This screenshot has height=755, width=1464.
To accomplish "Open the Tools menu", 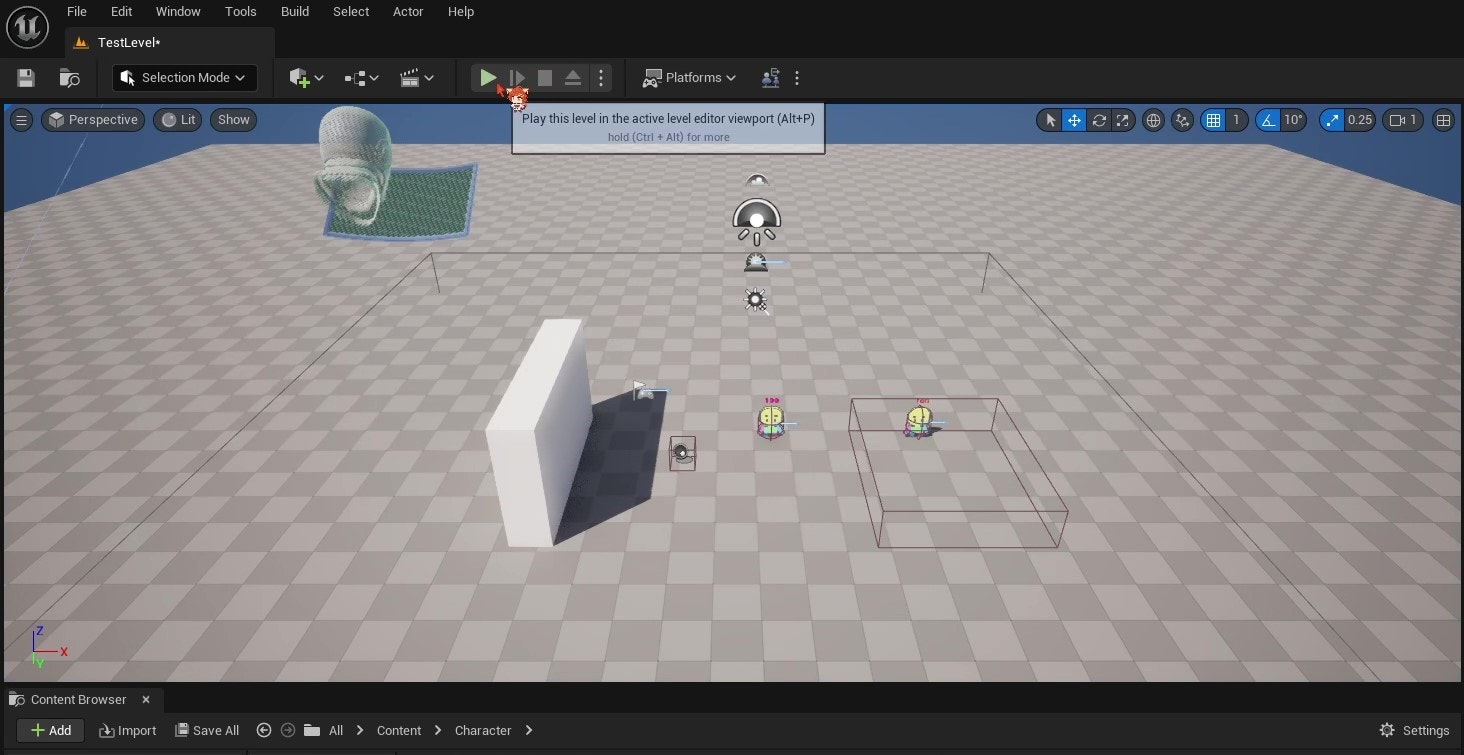I will coord(241,12).
